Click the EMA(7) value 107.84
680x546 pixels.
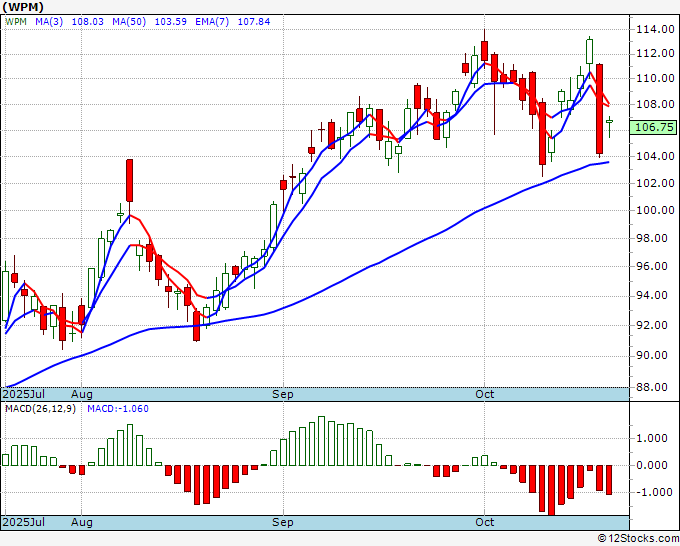click(254, 22)
